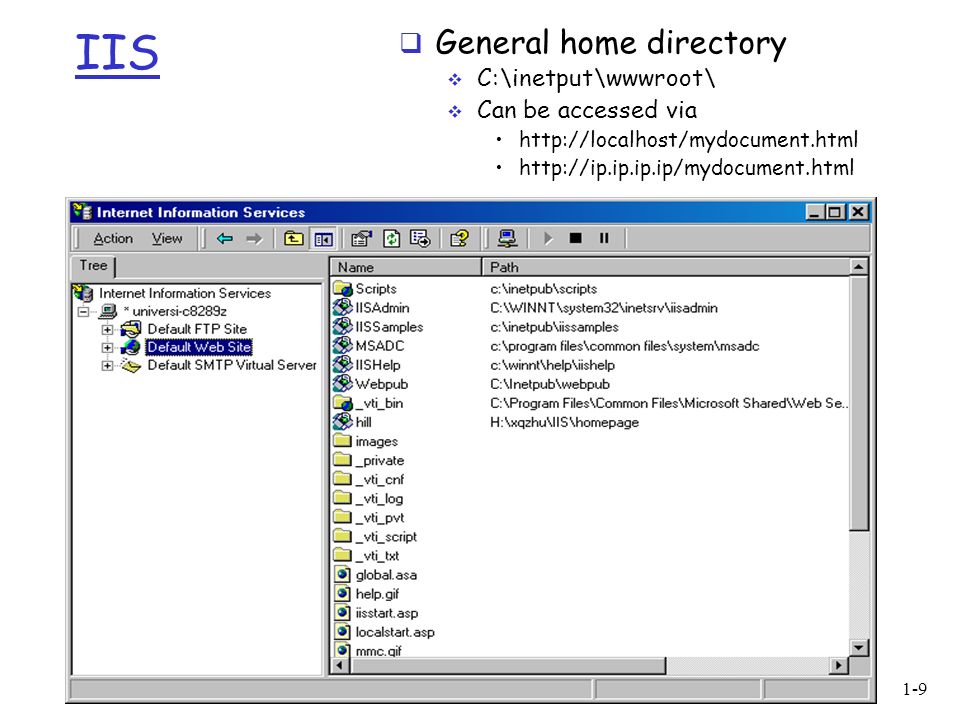Click the add computer toolbar icon

[507, 238]
